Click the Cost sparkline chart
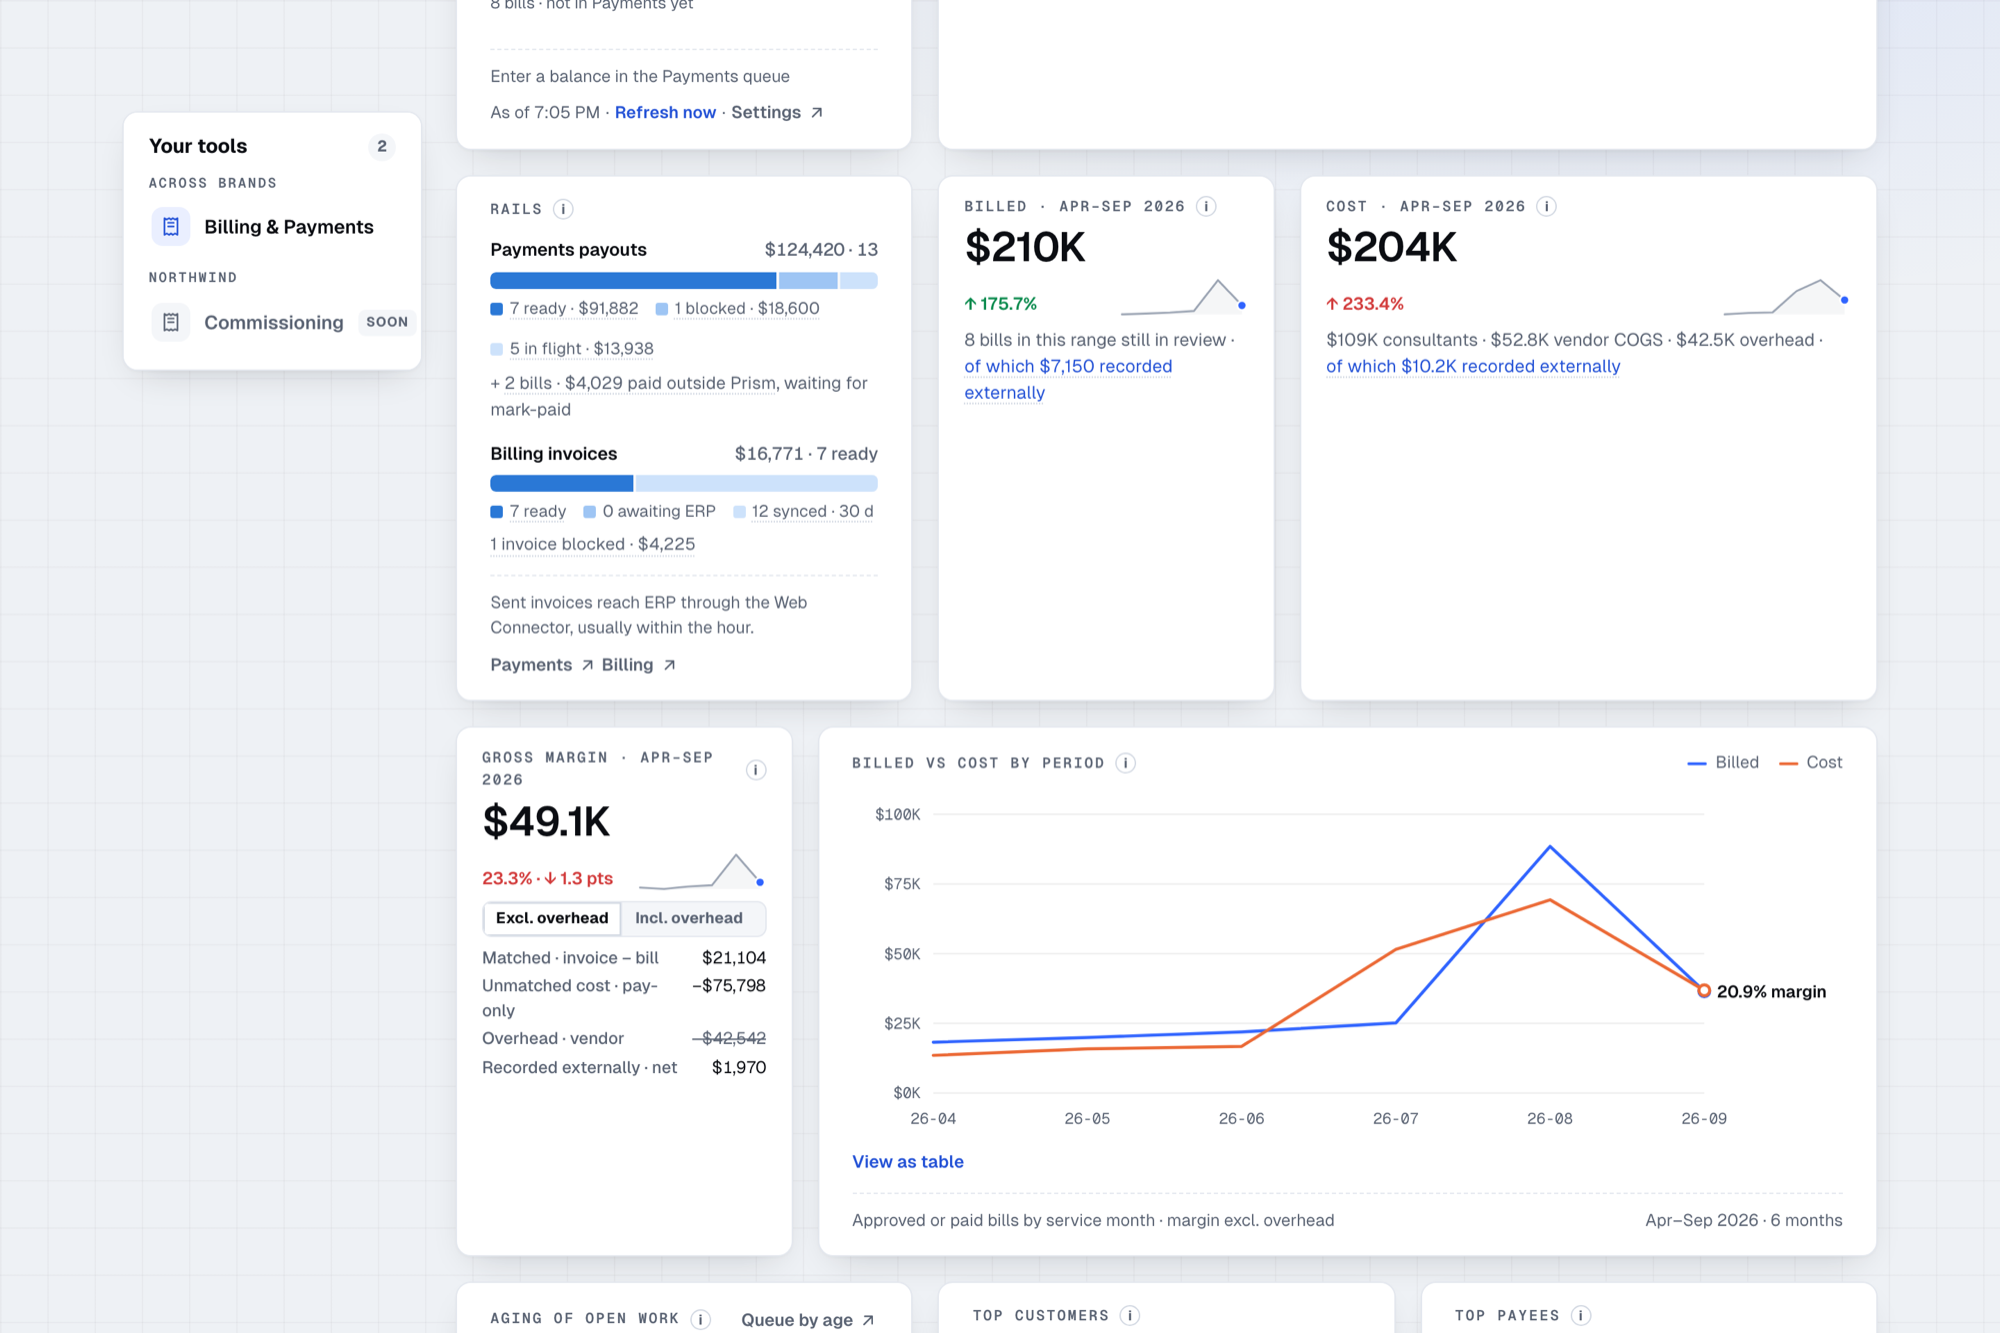 [1786, 296]
